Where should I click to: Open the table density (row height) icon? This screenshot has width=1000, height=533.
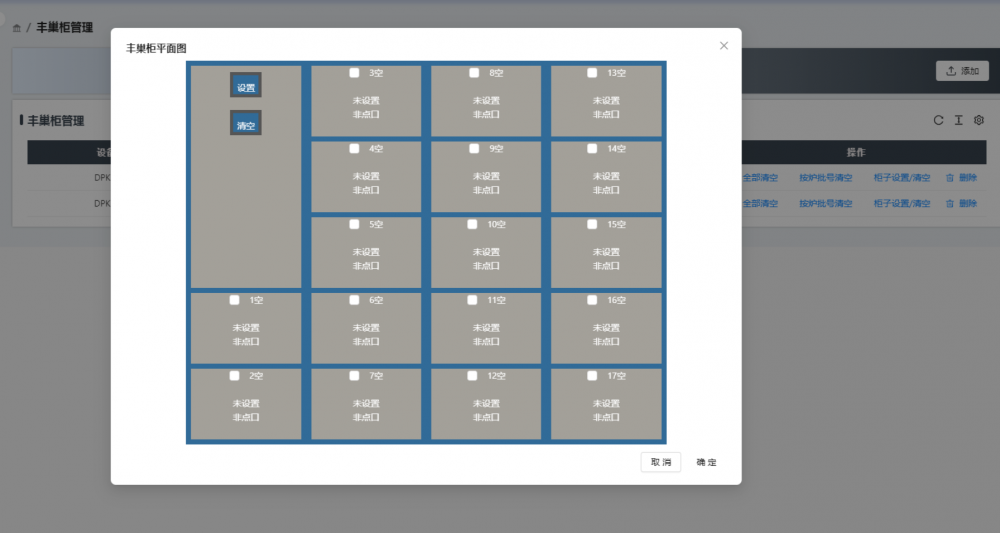[x=958, y=120]
